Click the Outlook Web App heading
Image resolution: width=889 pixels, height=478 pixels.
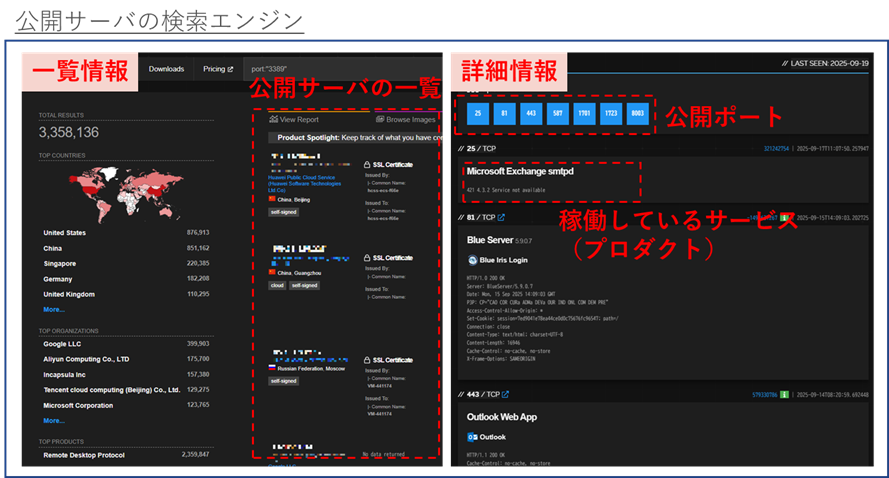click(x=502, y=417)
